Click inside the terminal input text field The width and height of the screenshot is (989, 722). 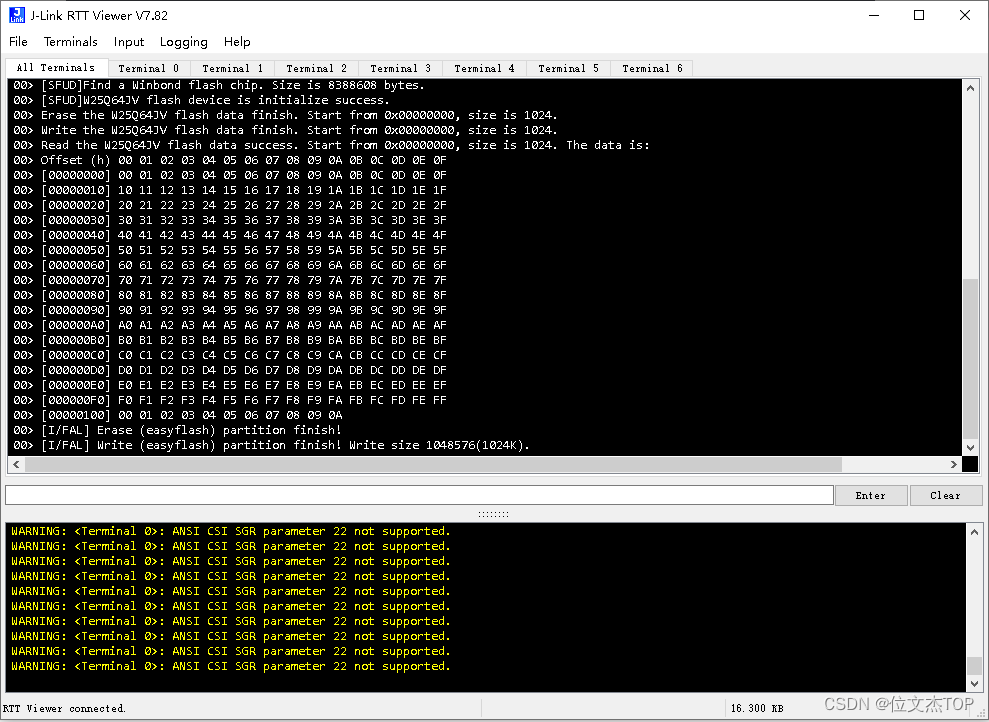click(420, 495)
